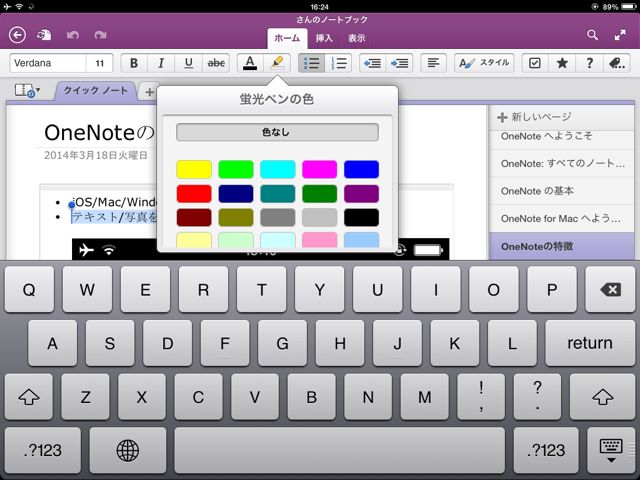Toggle the numbered list
The width and height of the screenshot is (640, 480).
tap(339, 63)
